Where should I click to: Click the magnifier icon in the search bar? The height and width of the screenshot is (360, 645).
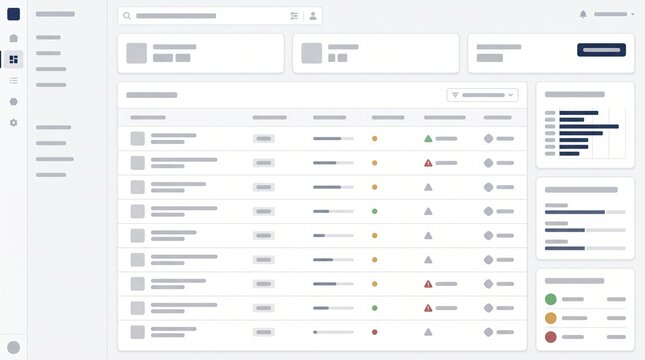pyautogui.click(x=127, y=16)
